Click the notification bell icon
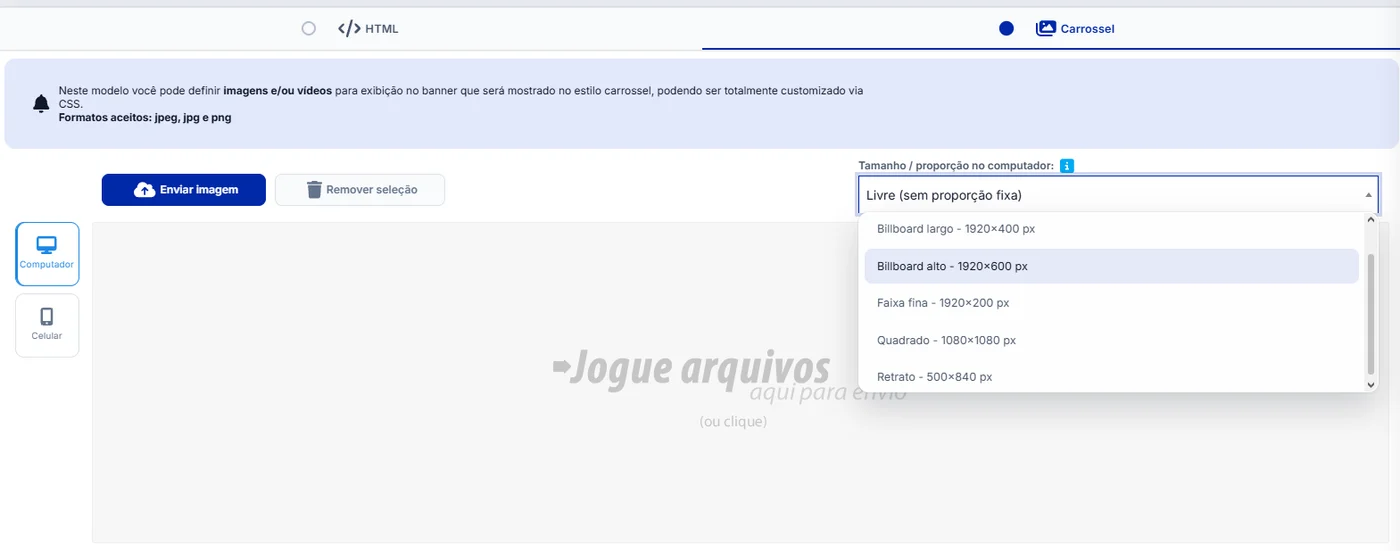Viewport: 1400px width, 551px height. (x=41, y=103)
